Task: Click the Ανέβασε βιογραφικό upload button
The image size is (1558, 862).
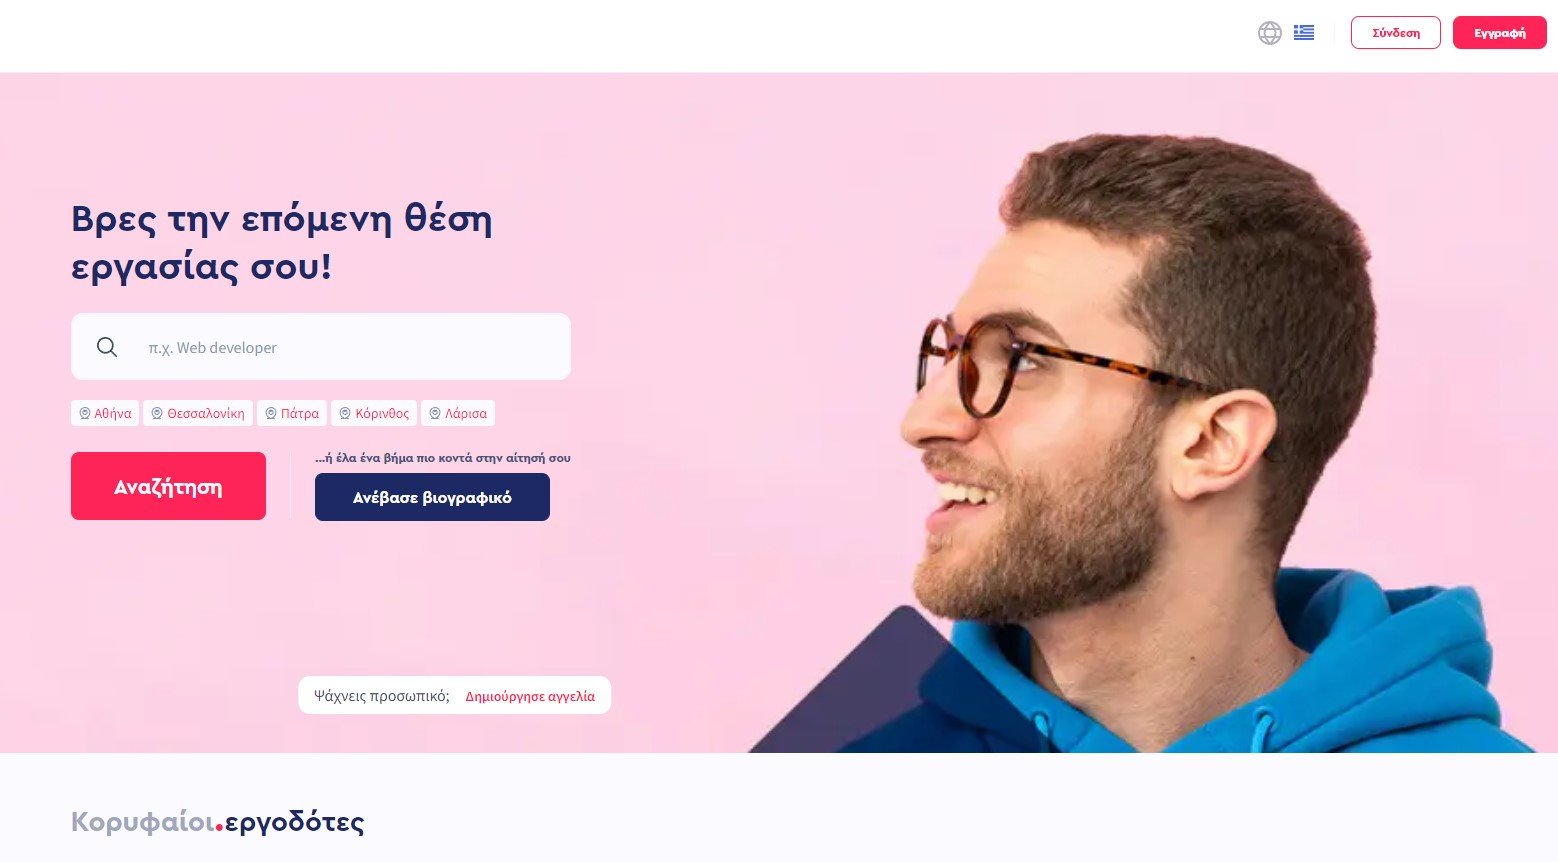Action: 432,497
